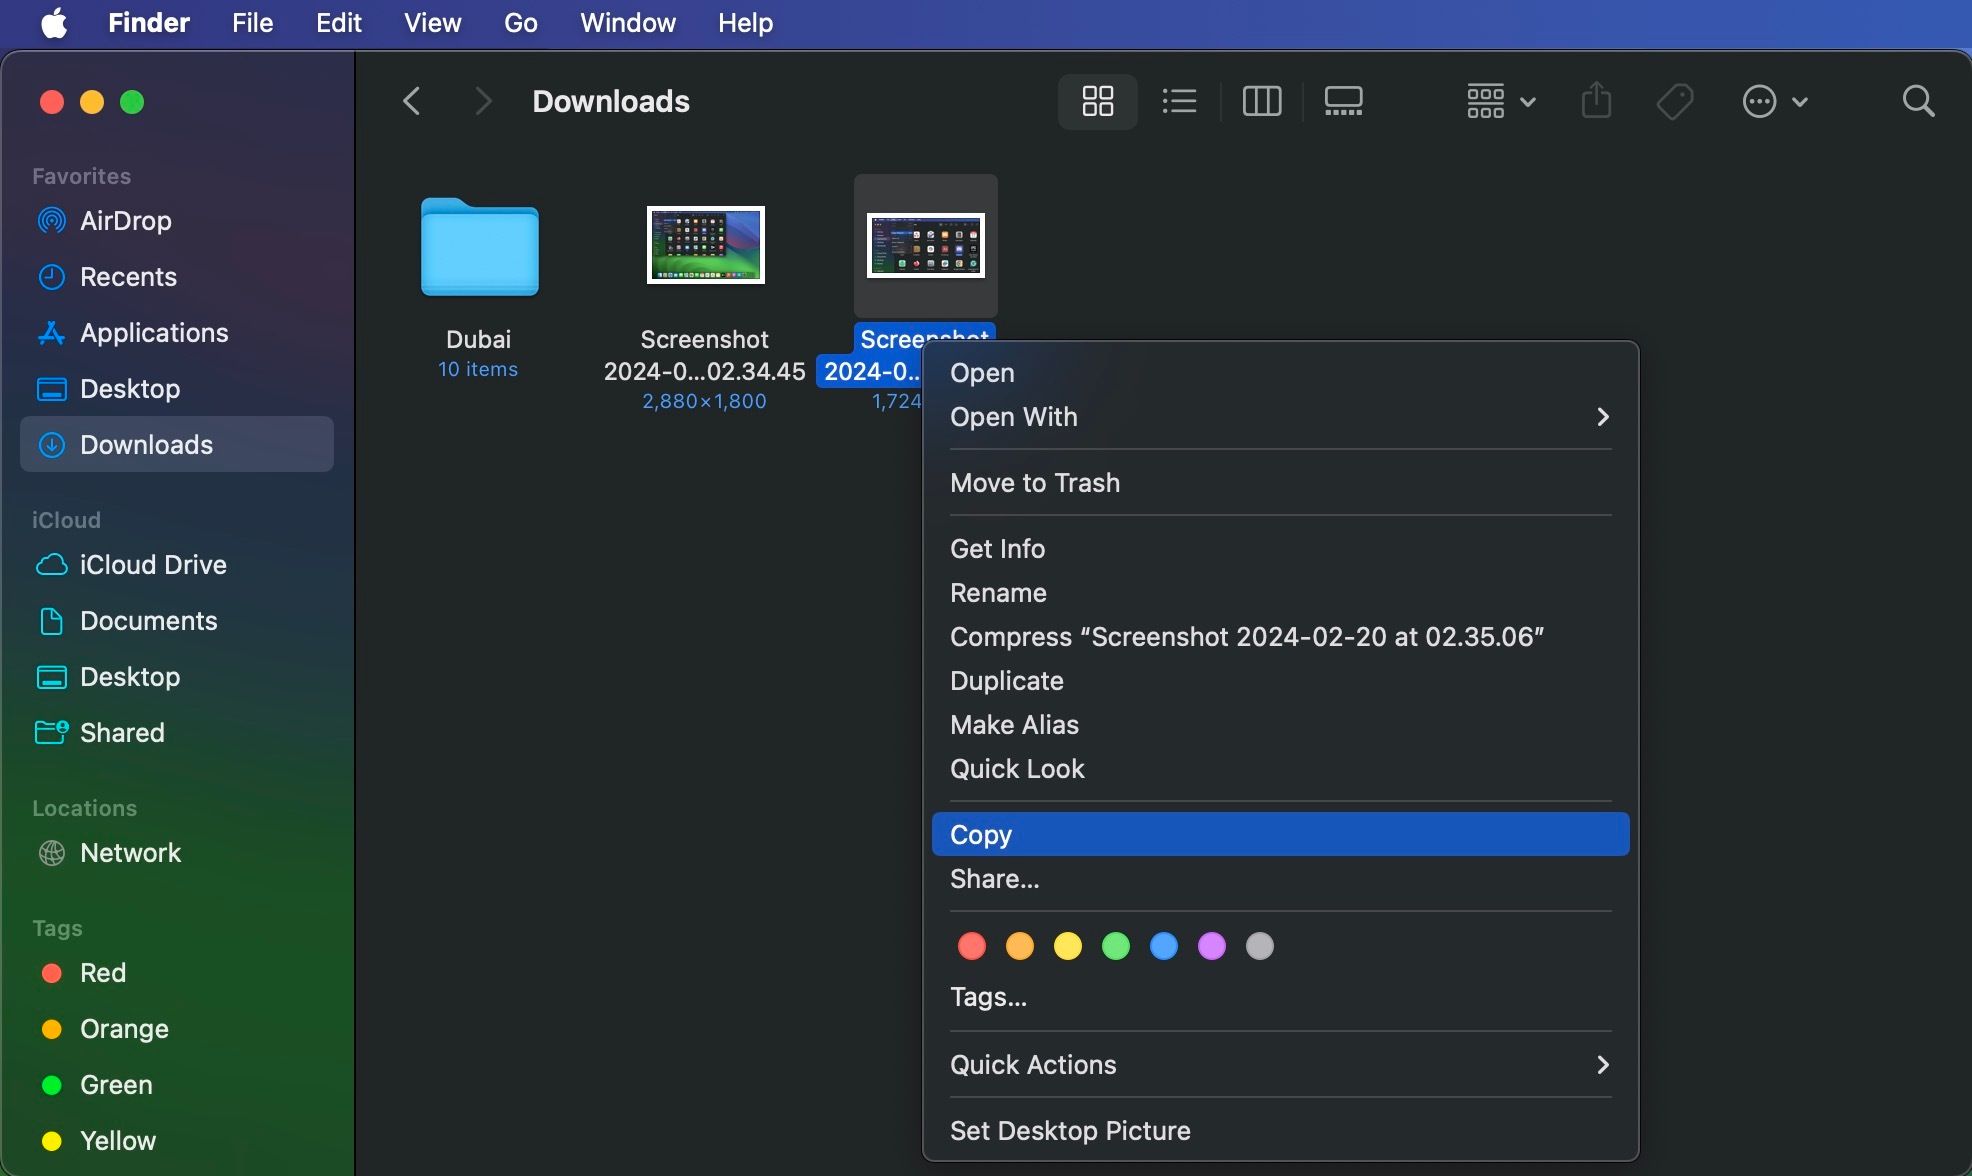Click the back navigation arrow
The height and width of the screenshot is (1176, 1972).
(x=411, y=100)
